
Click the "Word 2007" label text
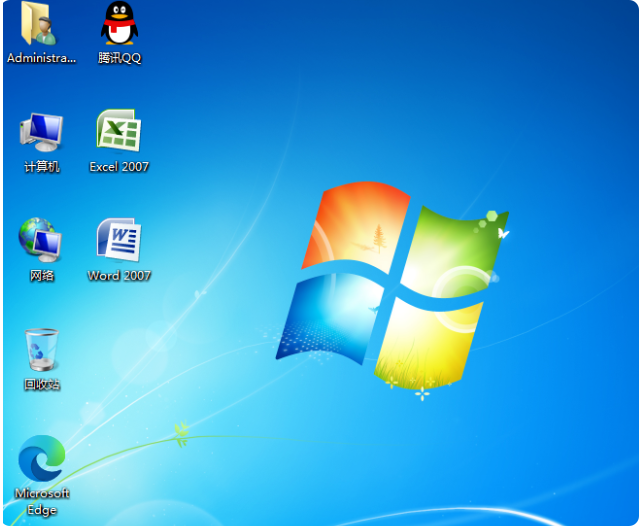tap(119, 276)
